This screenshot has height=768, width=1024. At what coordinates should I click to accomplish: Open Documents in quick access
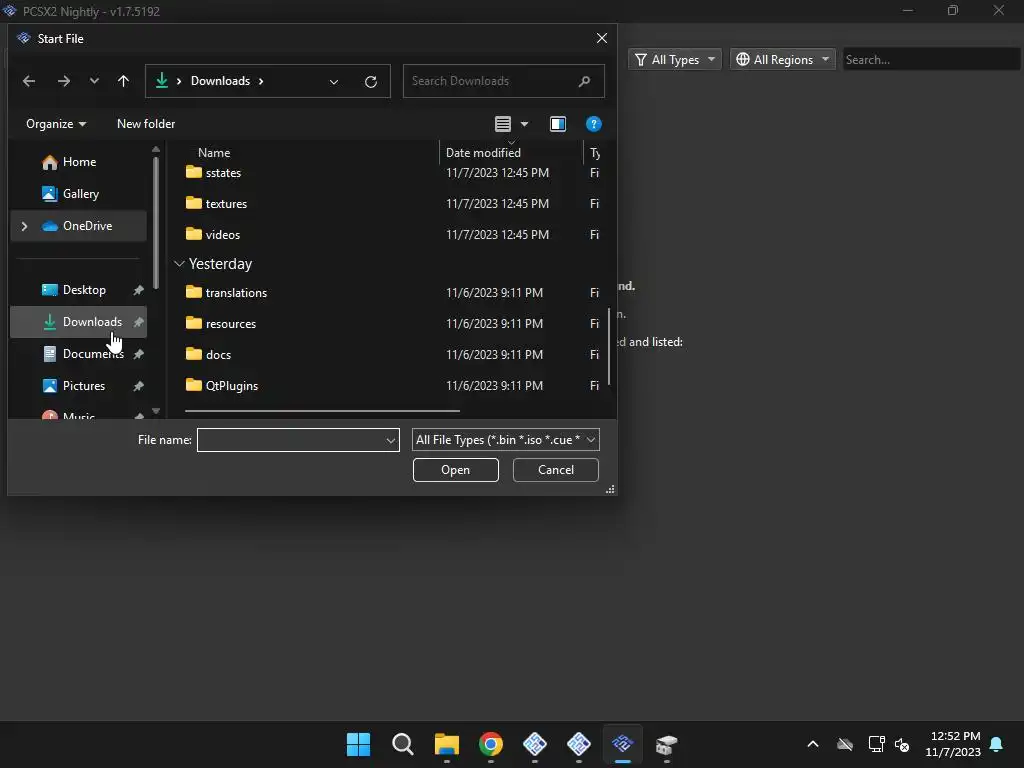click(78, 354)
